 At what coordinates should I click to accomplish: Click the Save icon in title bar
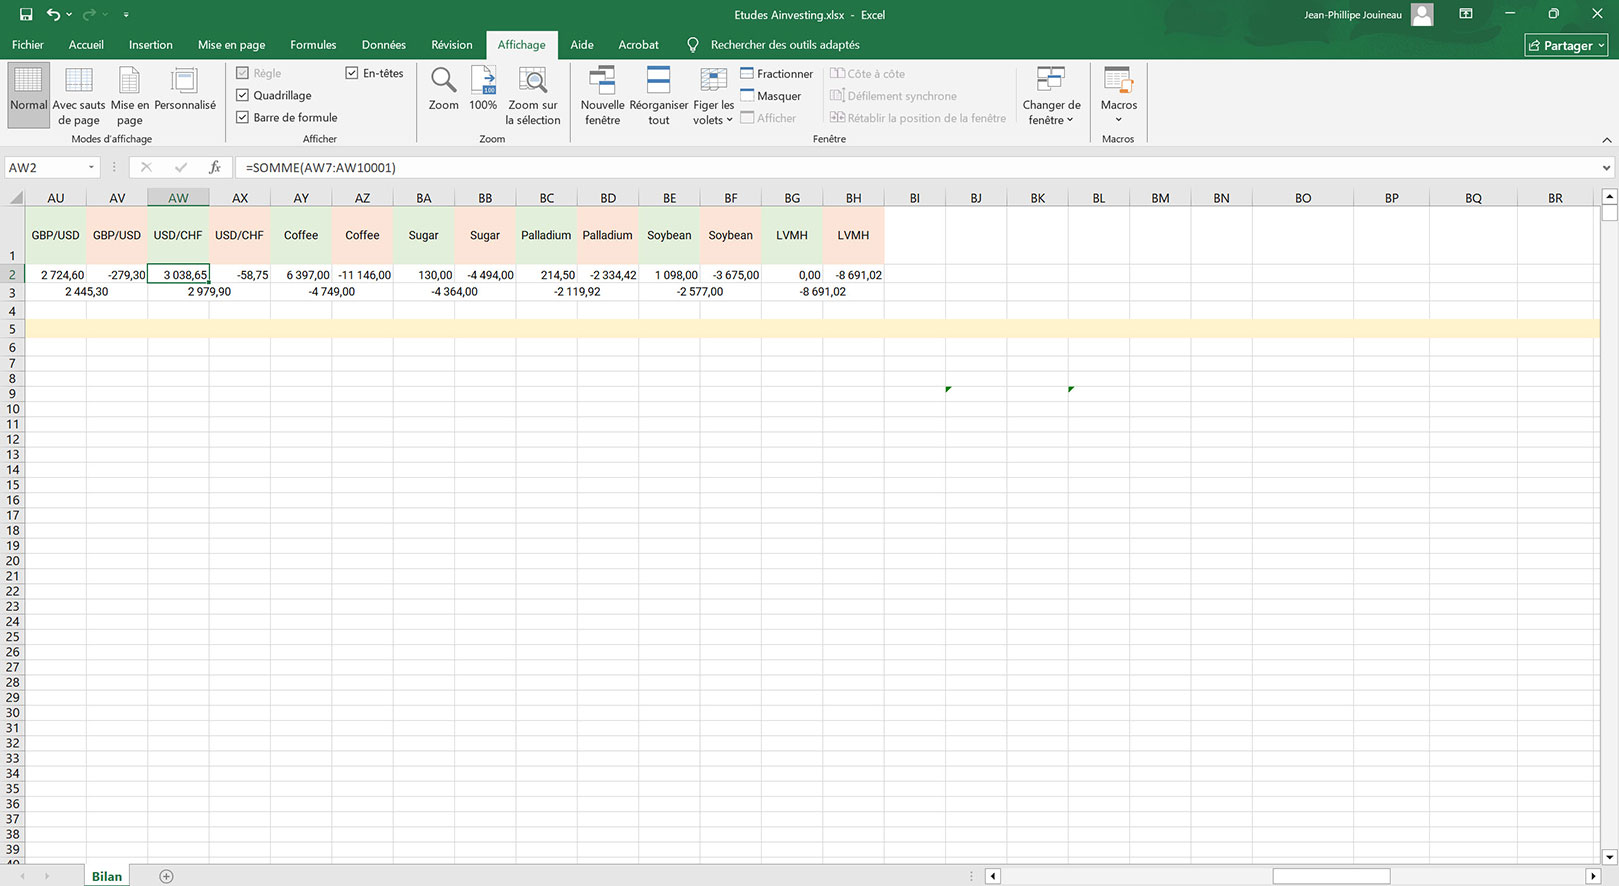[x=26, y=15]
